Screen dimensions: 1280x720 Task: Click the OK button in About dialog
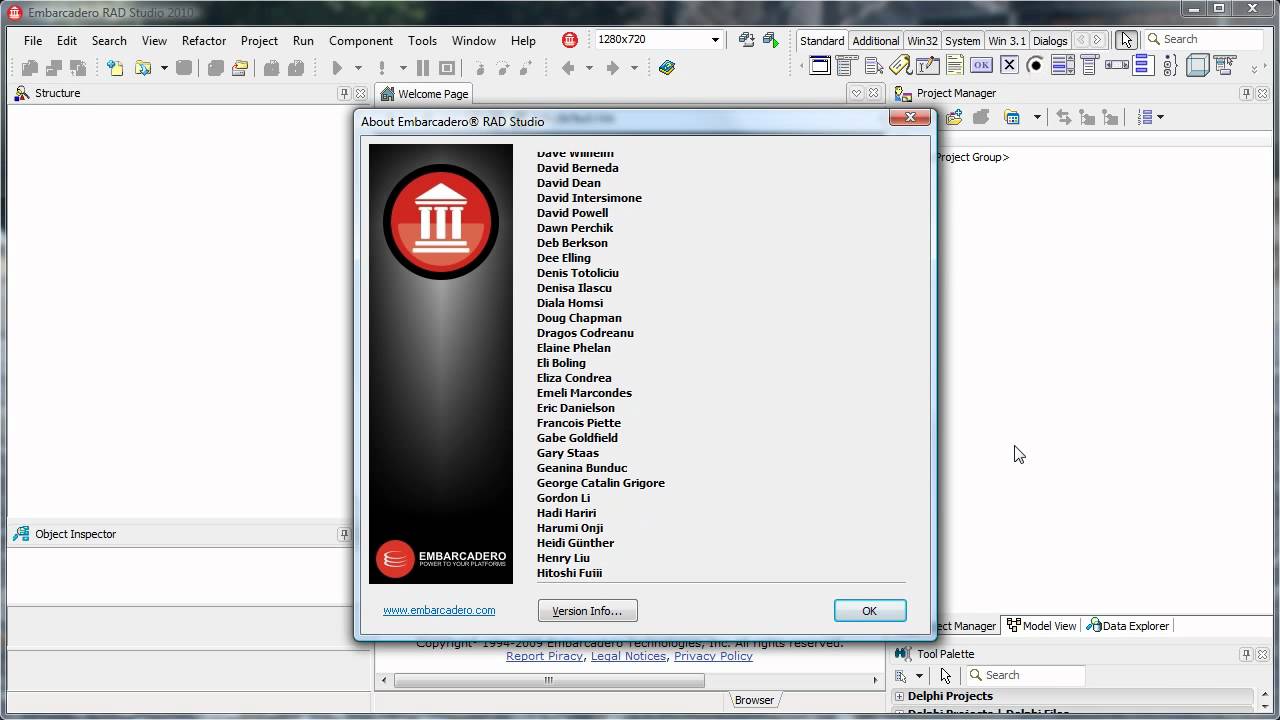click(869, 611)
